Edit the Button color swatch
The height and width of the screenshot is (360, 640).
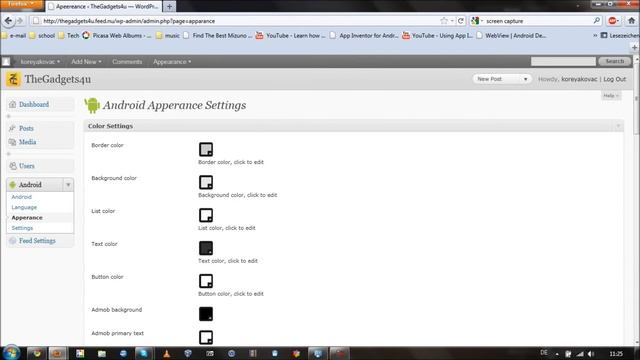pos(206,281)
